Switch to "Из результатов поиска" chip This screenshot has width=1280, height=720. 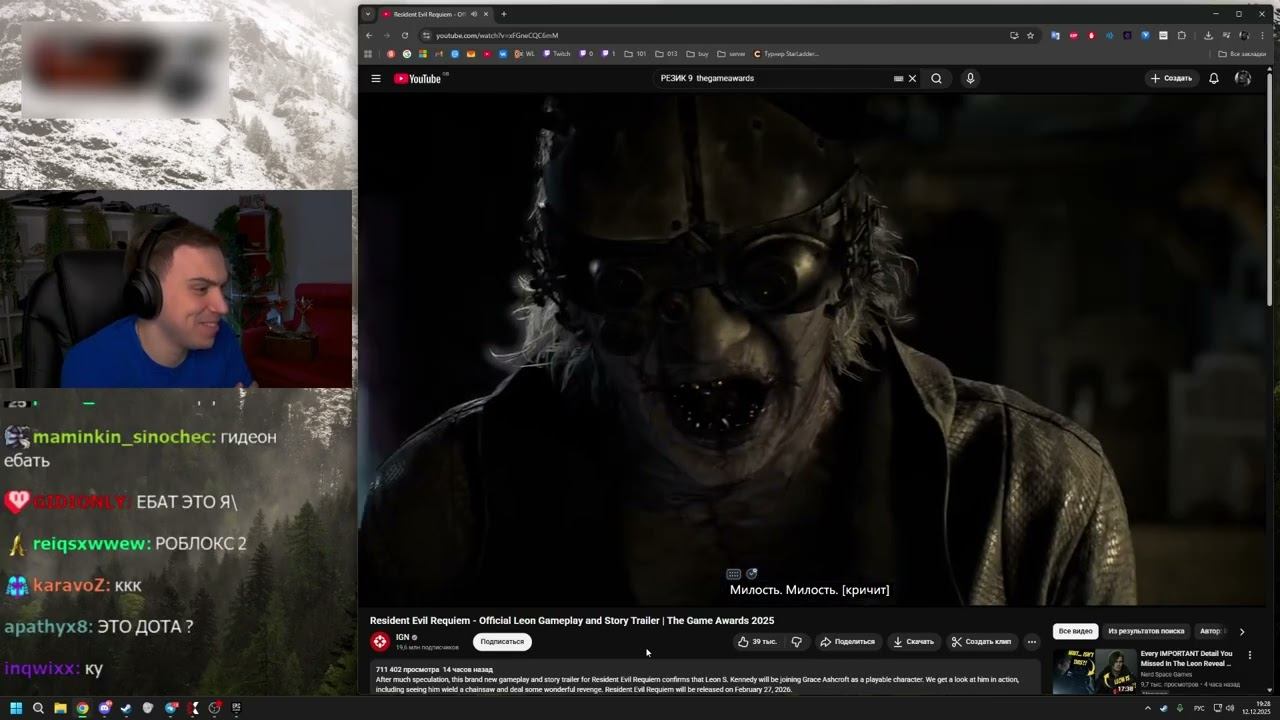click(1146, 631)
